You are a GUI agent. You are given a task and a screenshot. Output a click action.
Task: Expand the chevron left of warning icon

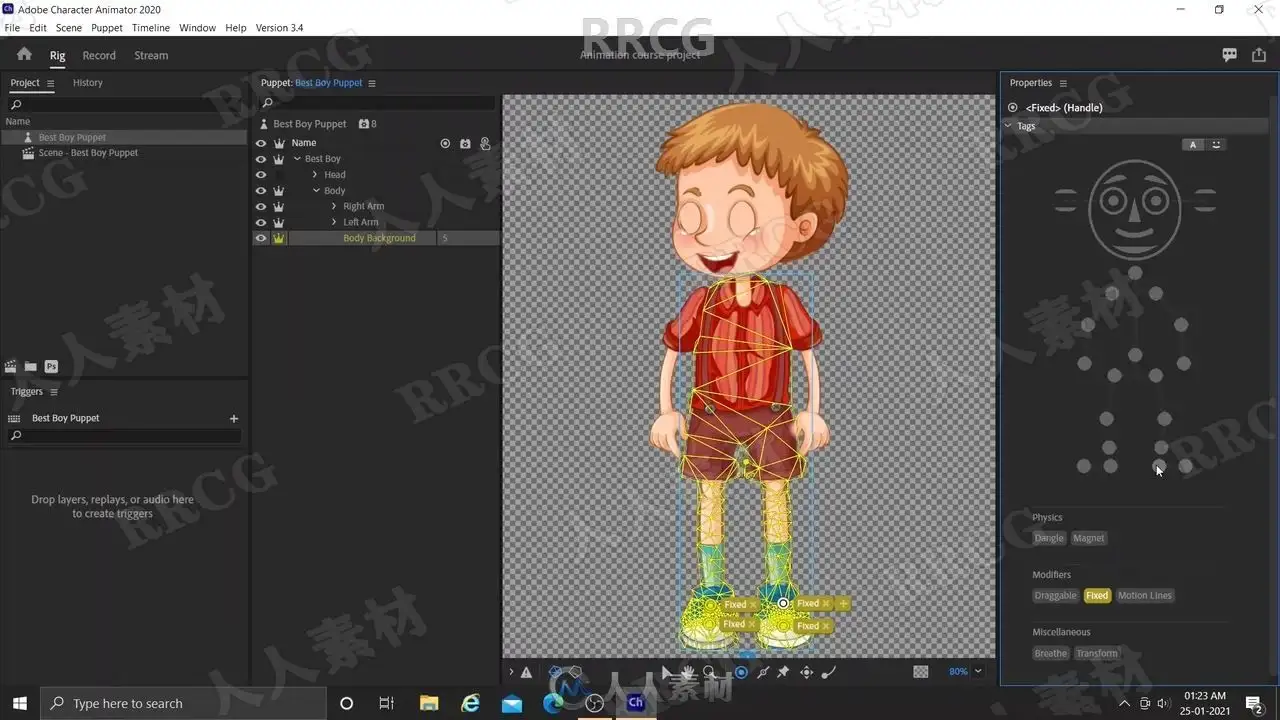510,672
